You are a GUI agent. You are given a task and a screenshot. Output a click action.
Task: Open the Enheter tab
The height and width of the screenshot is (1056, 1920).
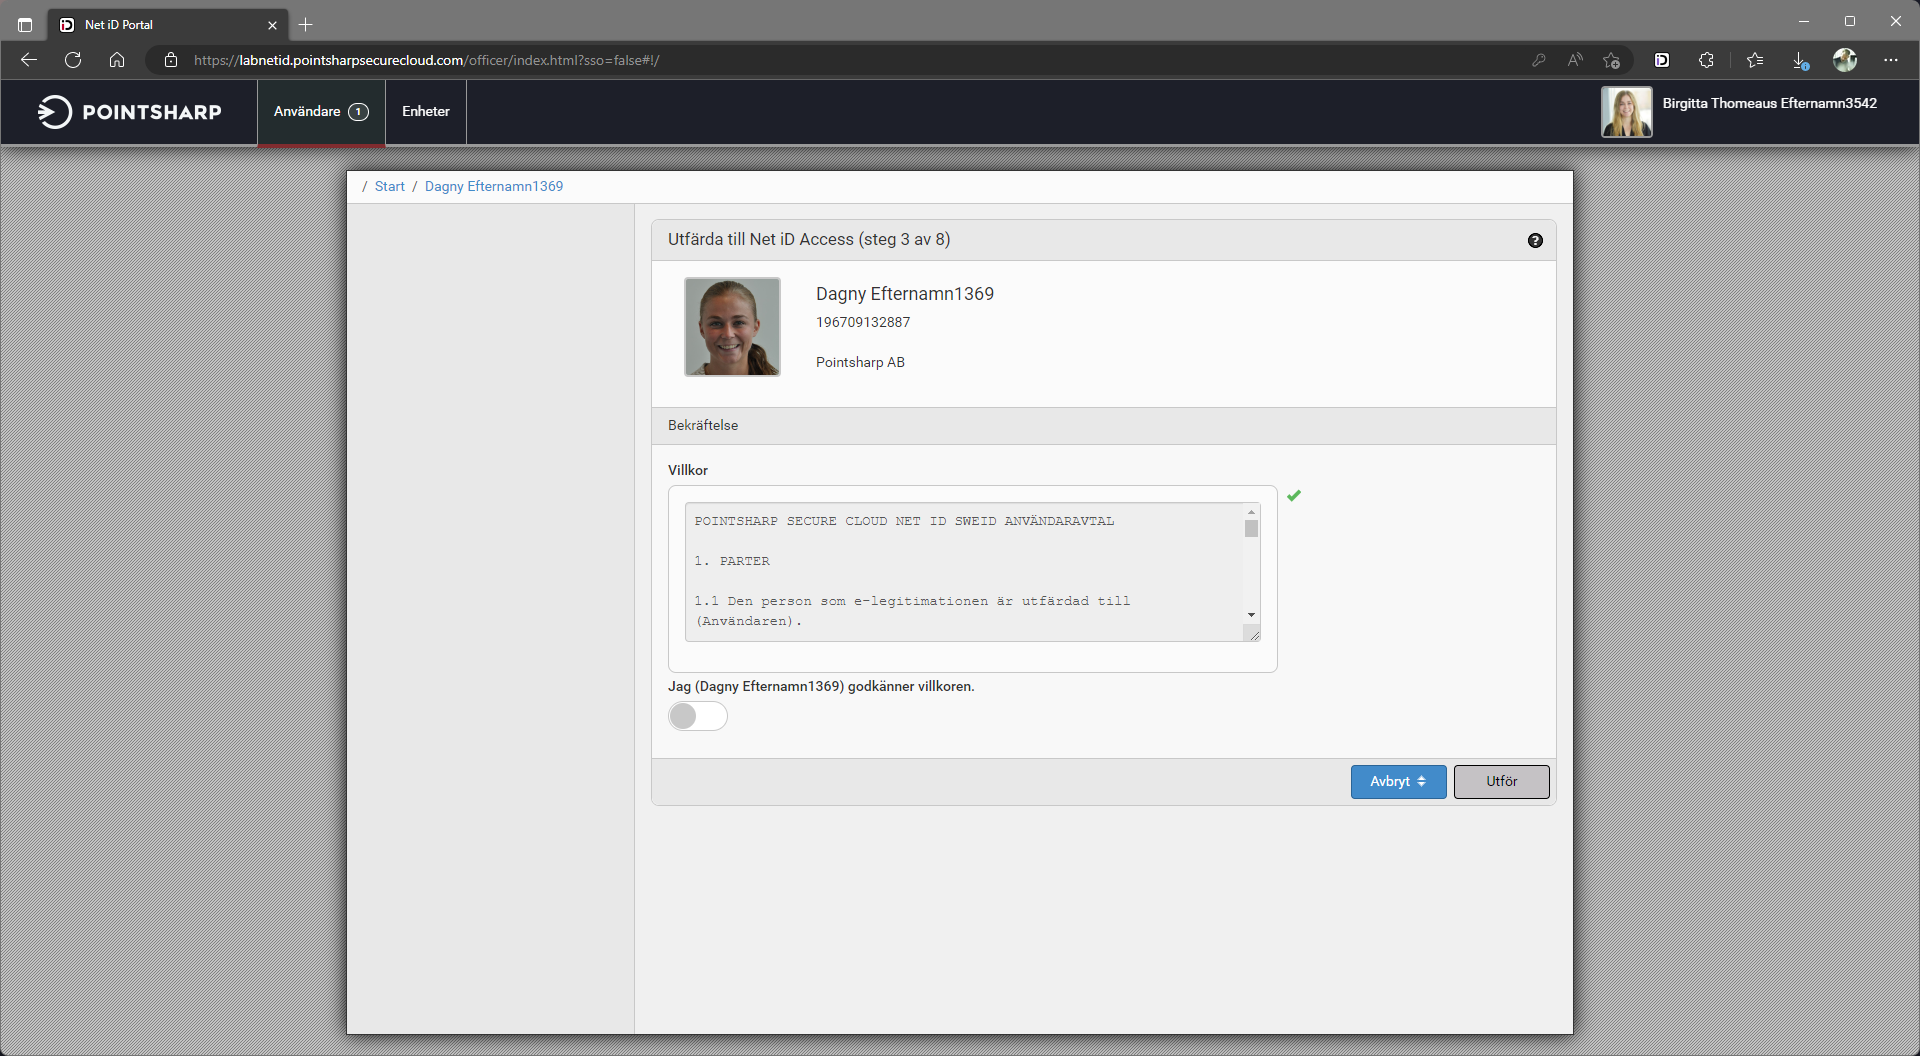click(x=426, y=112)
